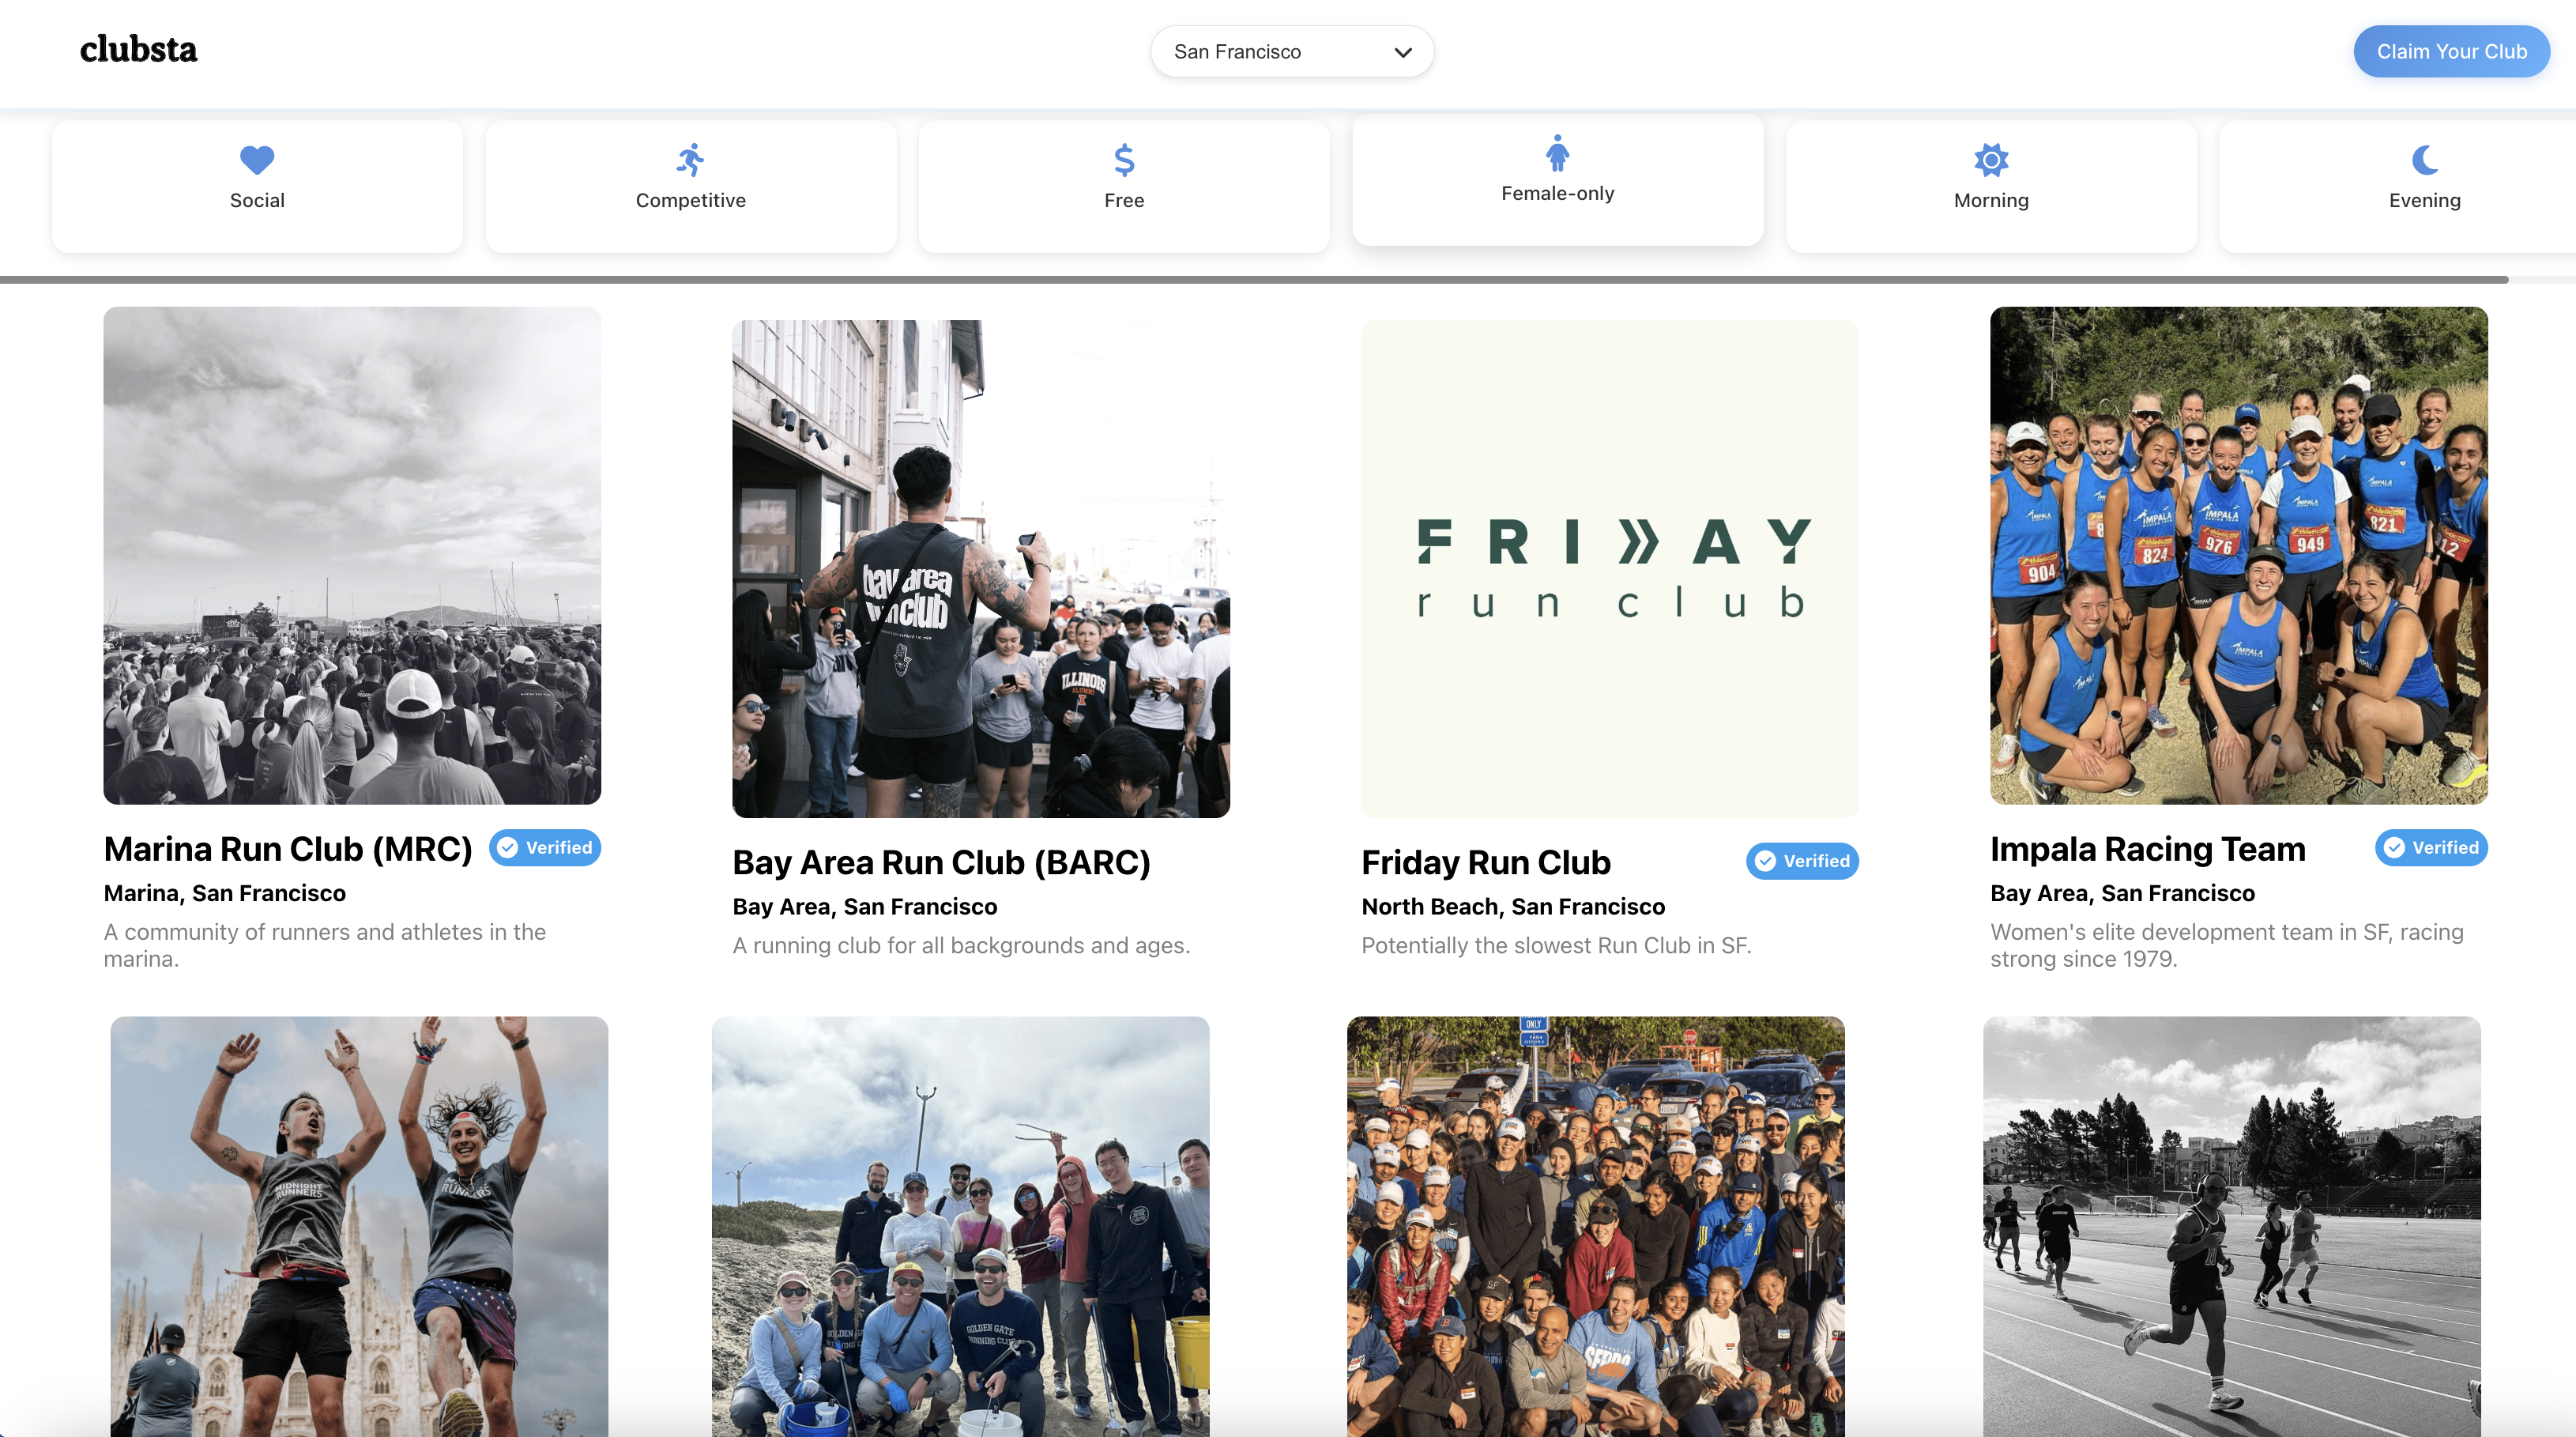Click the Claim Your Club button
The height and width of the screenshot is (1437, 2576).
pos(2451,52)
